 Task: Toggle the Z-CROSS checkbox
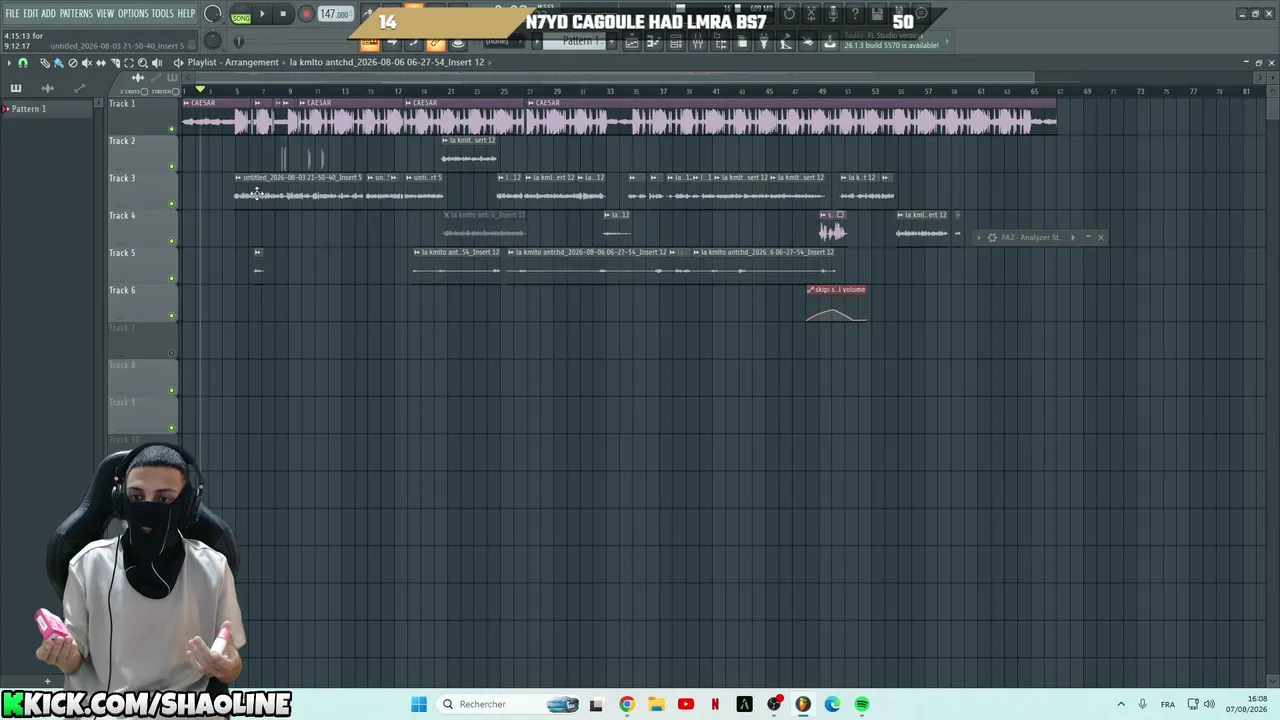[144, 91]
